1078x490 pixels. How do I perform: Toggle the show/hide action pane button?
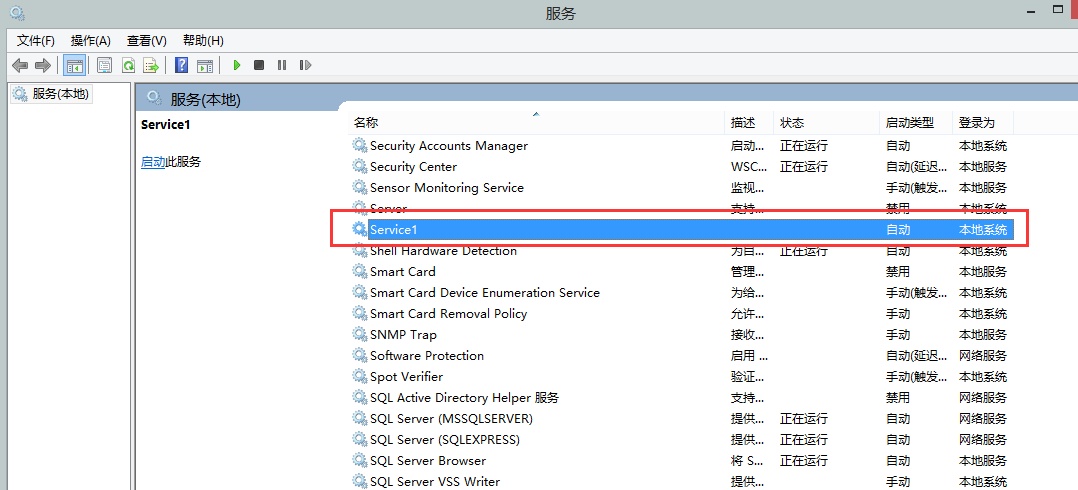[x=205, y=65]
